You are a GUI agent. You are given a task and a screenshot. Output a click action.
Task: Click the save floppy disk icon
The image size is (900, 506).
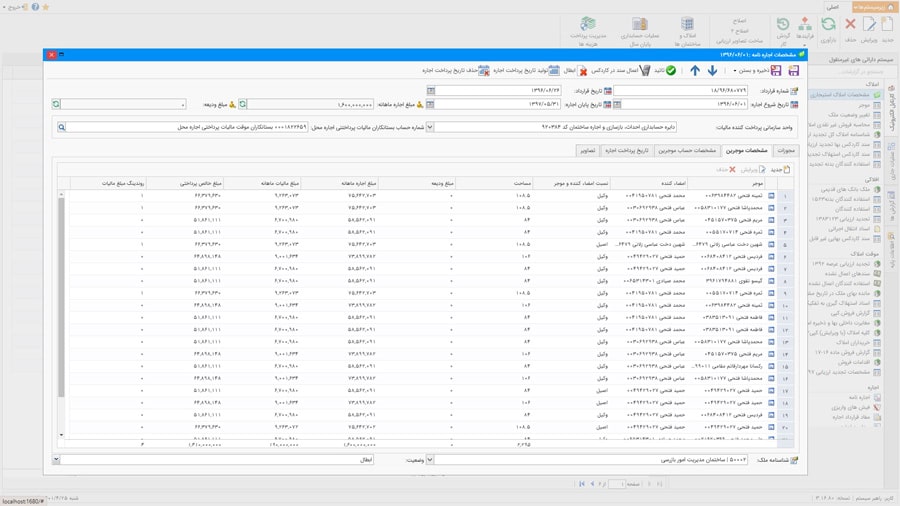[793, 71]
